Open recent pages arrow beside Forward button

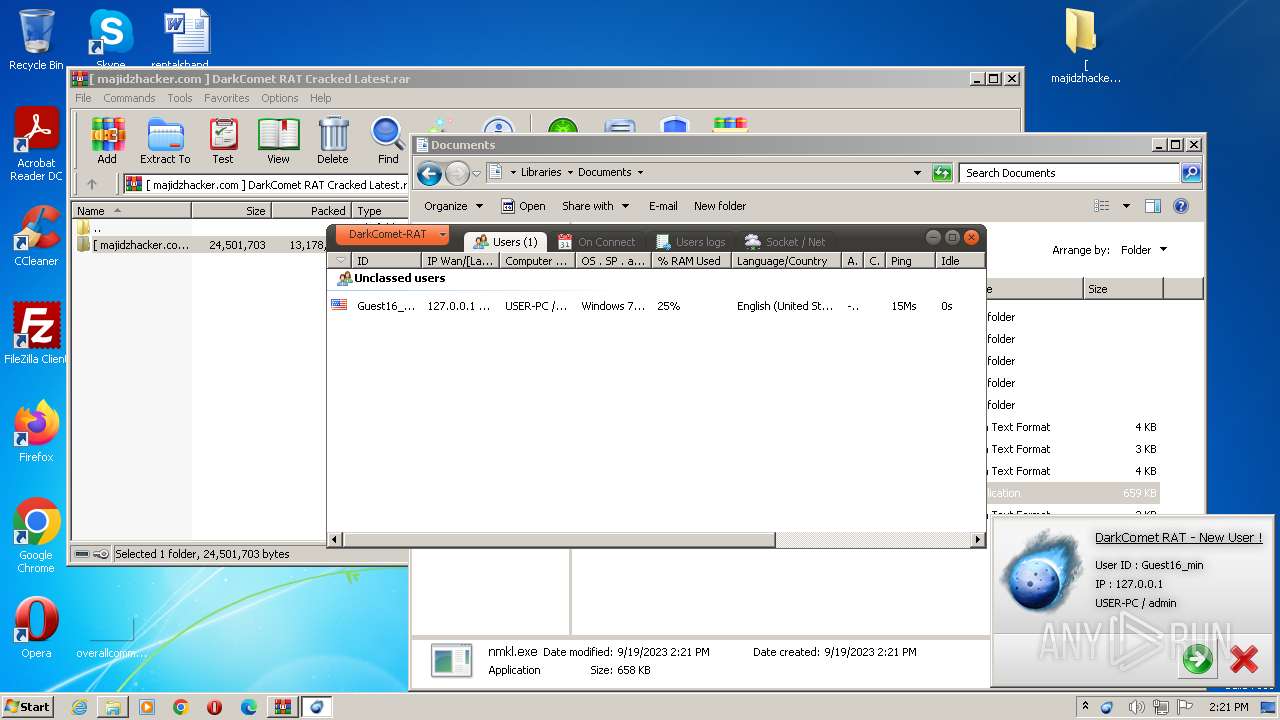pyautogui.click(x=476, y=173)
